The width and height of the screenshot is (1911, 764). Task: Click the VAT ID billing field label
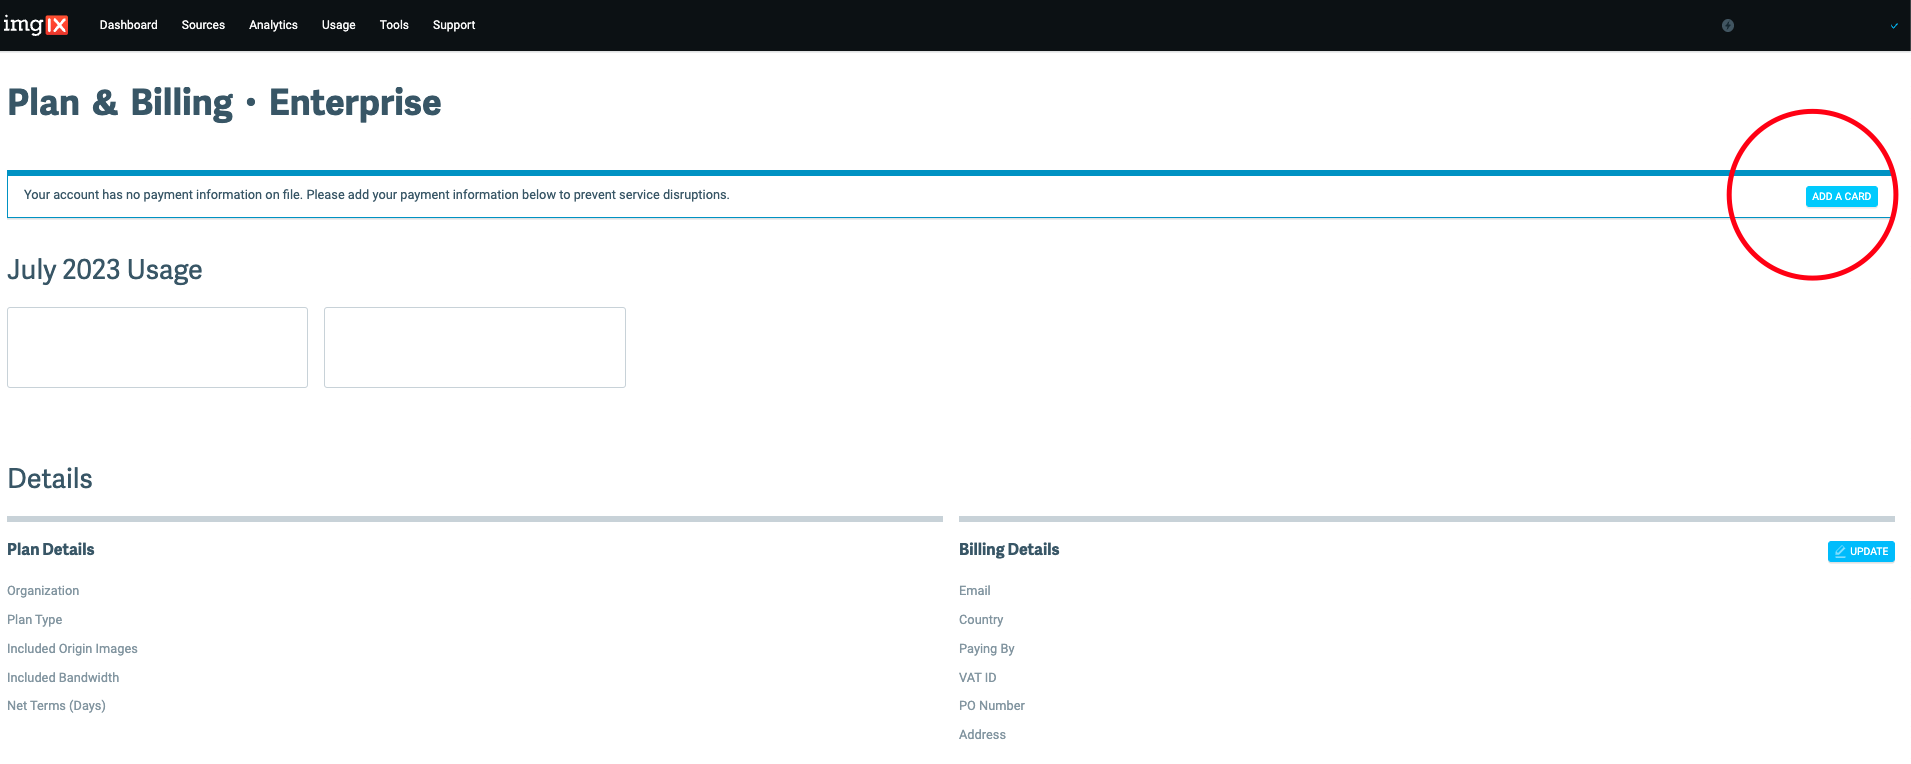pos(977,678)
